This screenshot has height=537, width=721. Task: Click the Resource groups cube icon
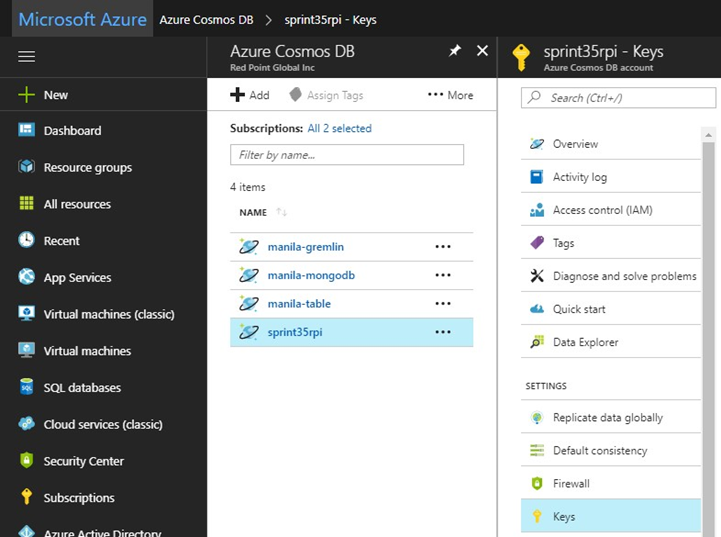(x=27, y=167)
